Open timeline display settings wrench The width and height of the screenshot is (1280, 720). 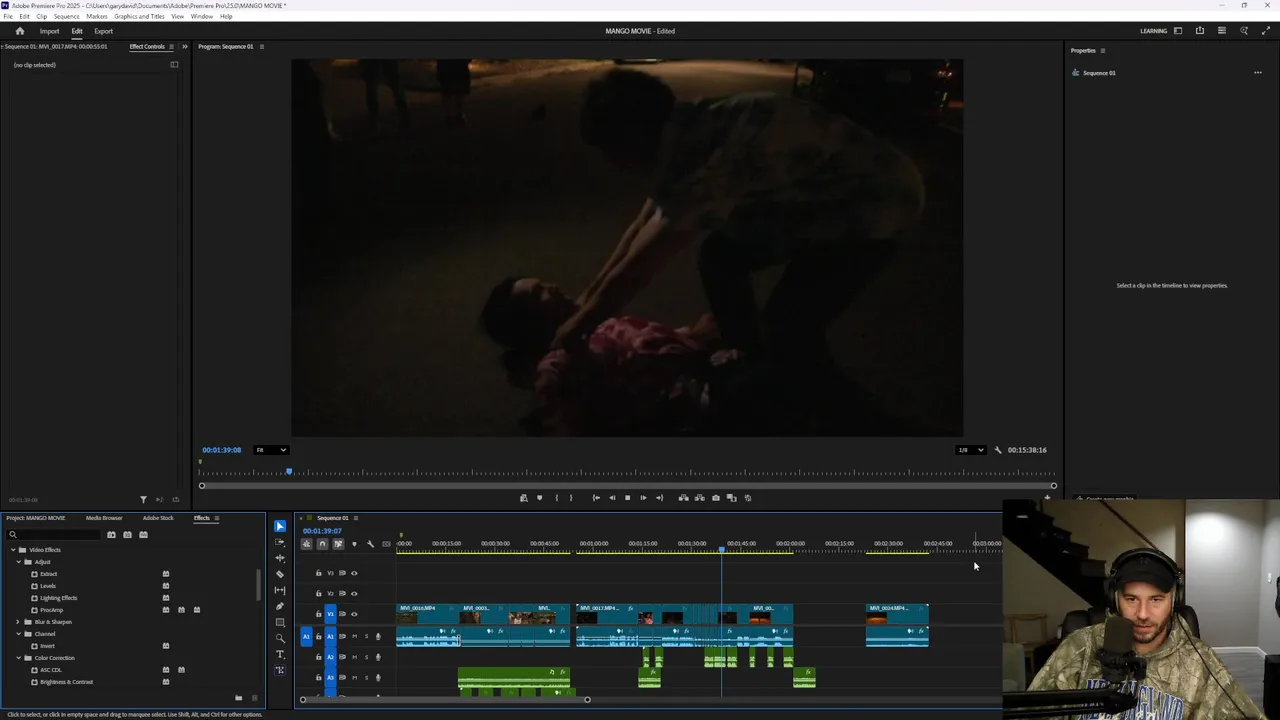370,544
